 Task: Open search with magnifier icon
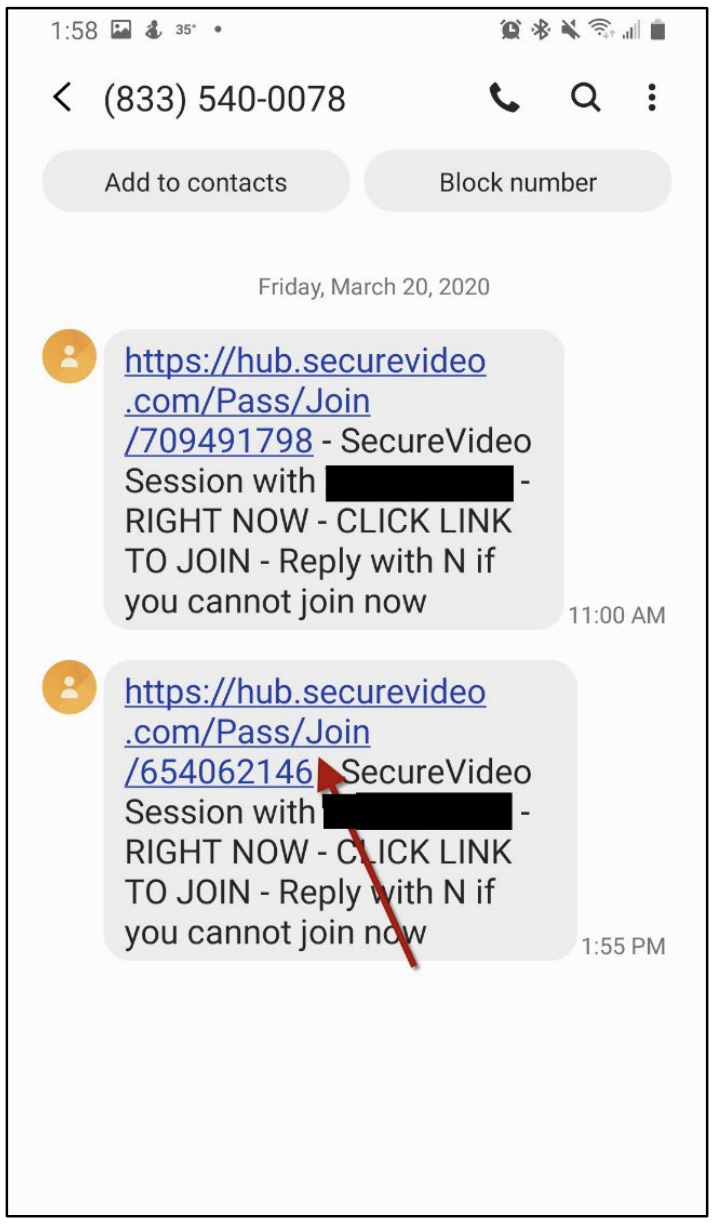pyautogui.click(x=586, y=98)
